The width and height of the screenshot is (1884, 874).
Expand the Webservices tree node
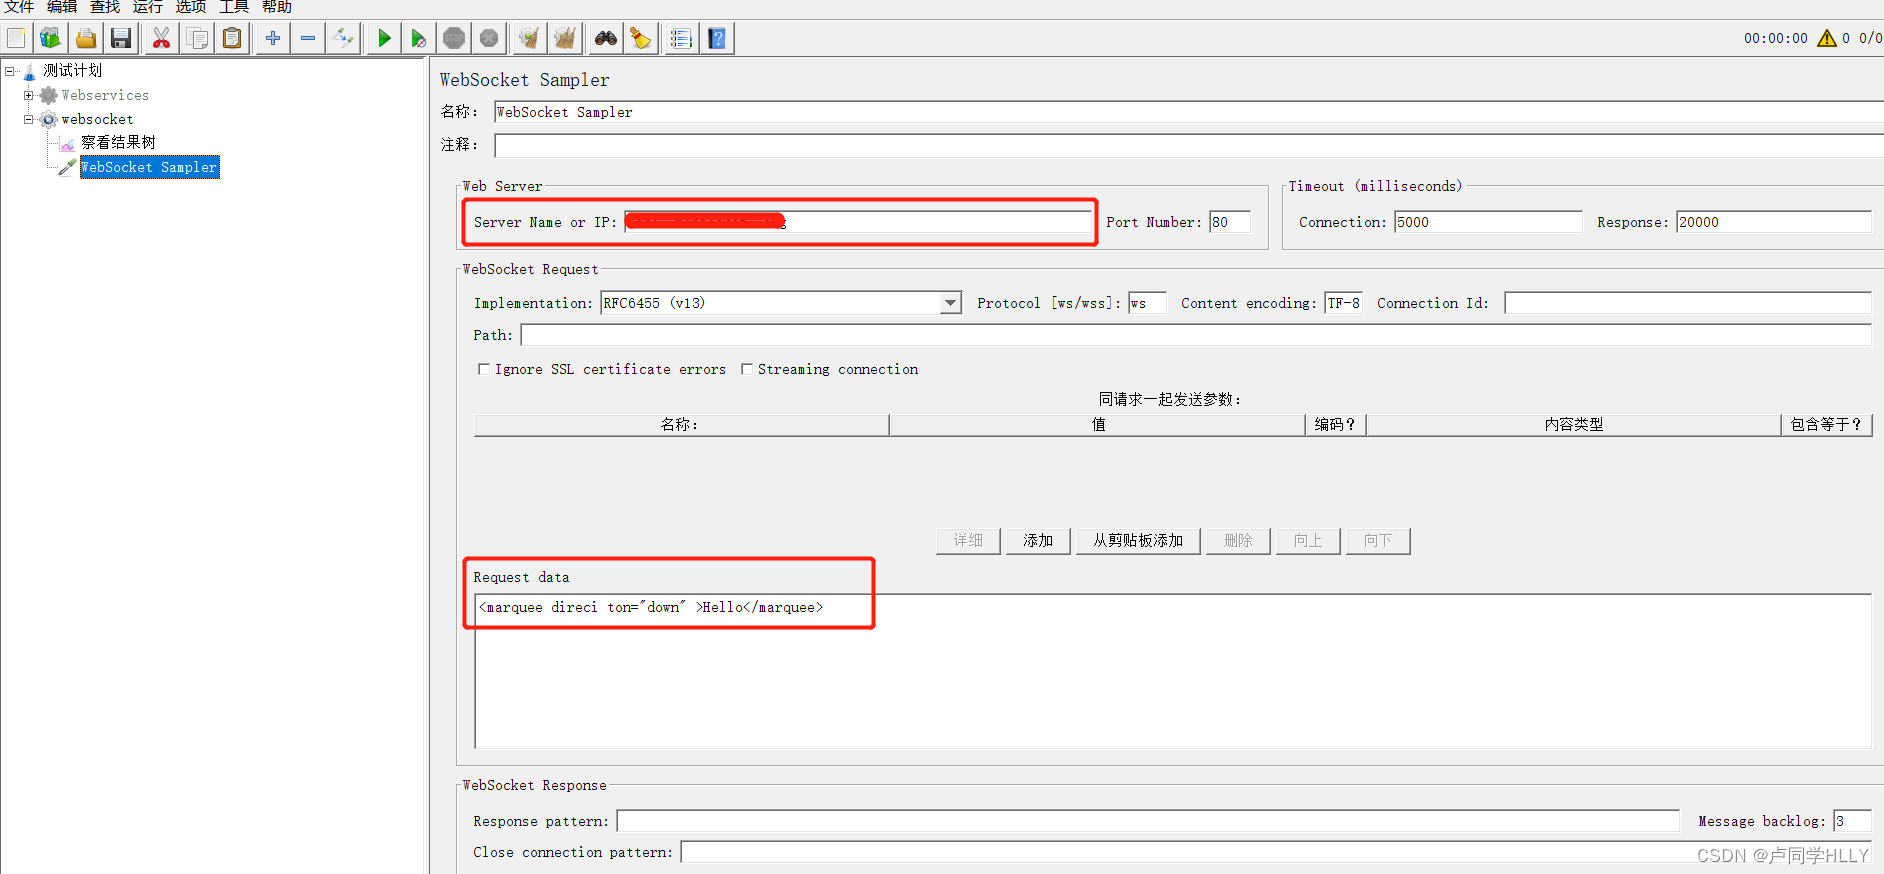pos(29,95)
